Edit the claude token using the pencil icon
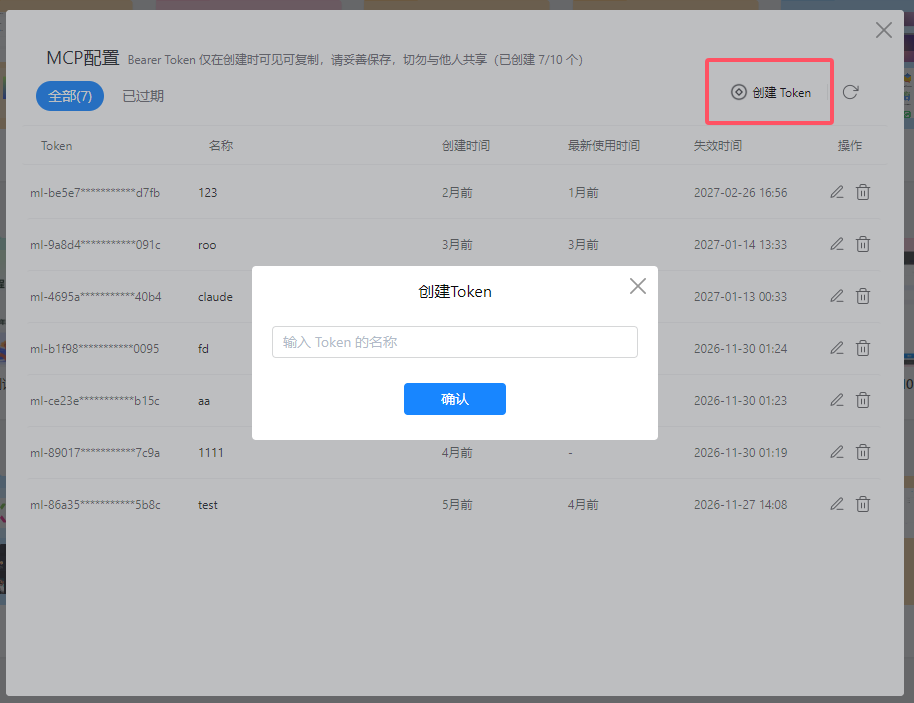Viewport: 914px width, 703px height. [837, 296]
